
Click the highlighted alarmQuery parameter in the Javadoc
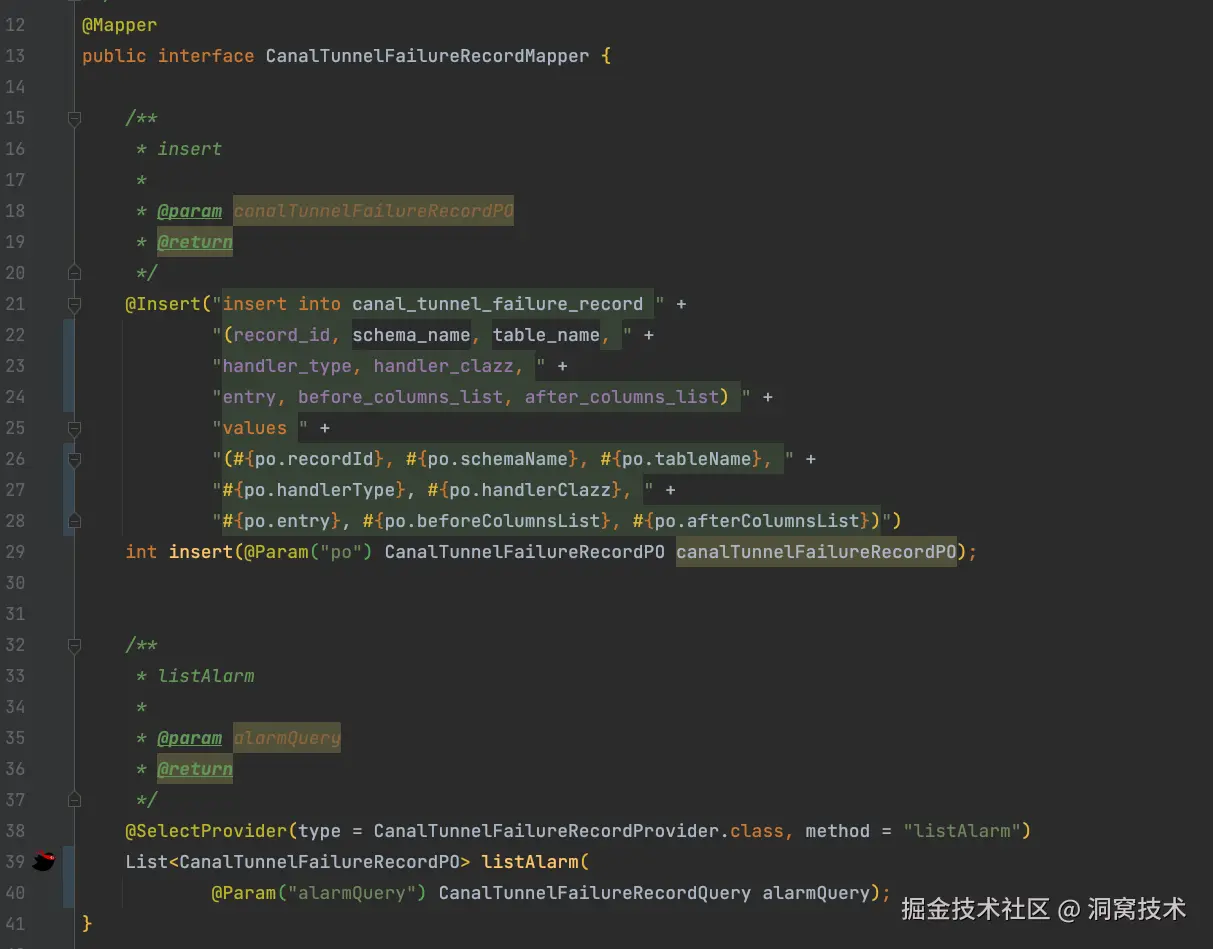point(286,737)
